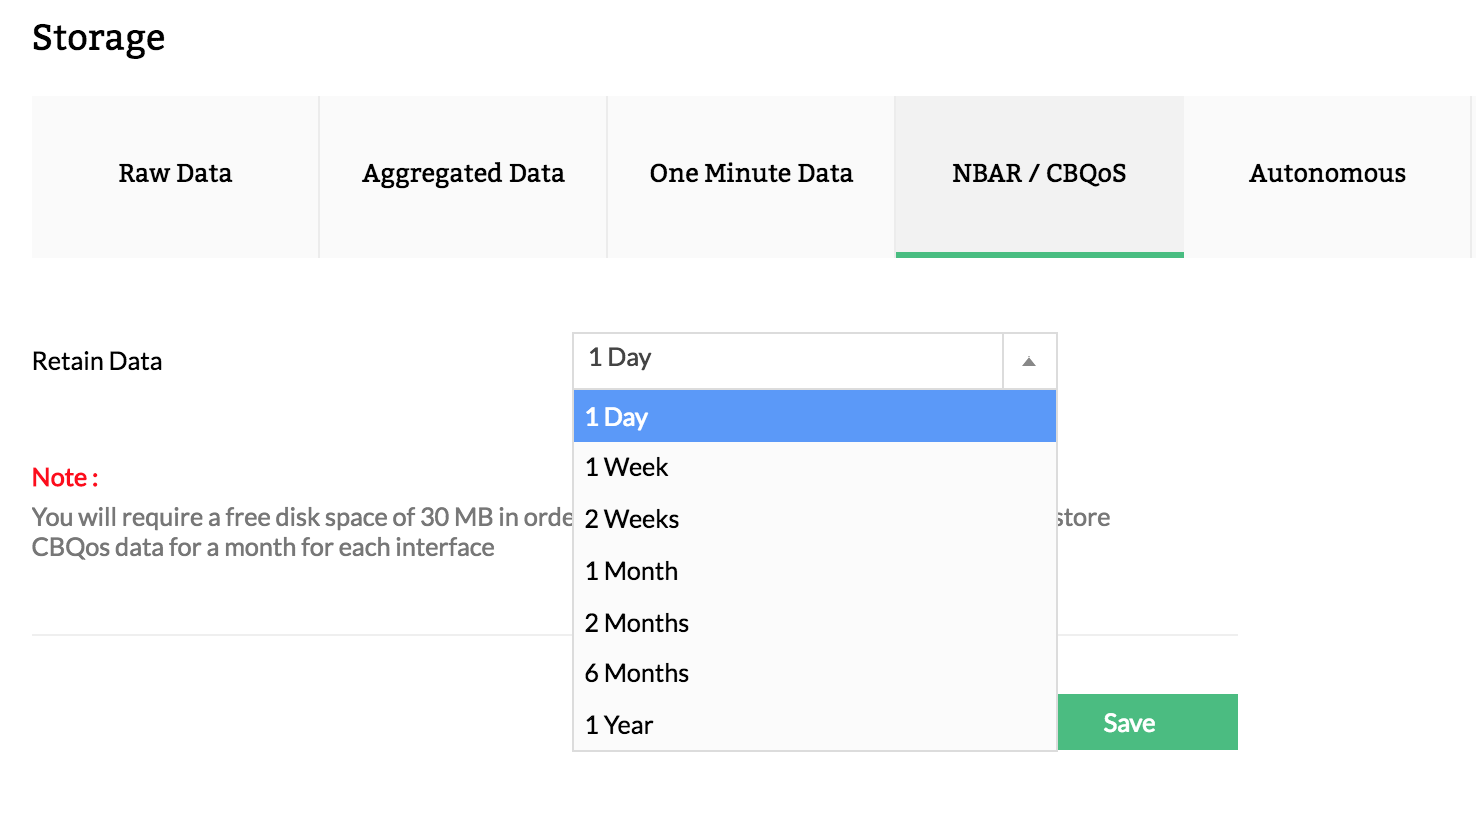The image size is (1476, 822).
Task: Switch to the Raw Data tab
Action: pos(175,174)
